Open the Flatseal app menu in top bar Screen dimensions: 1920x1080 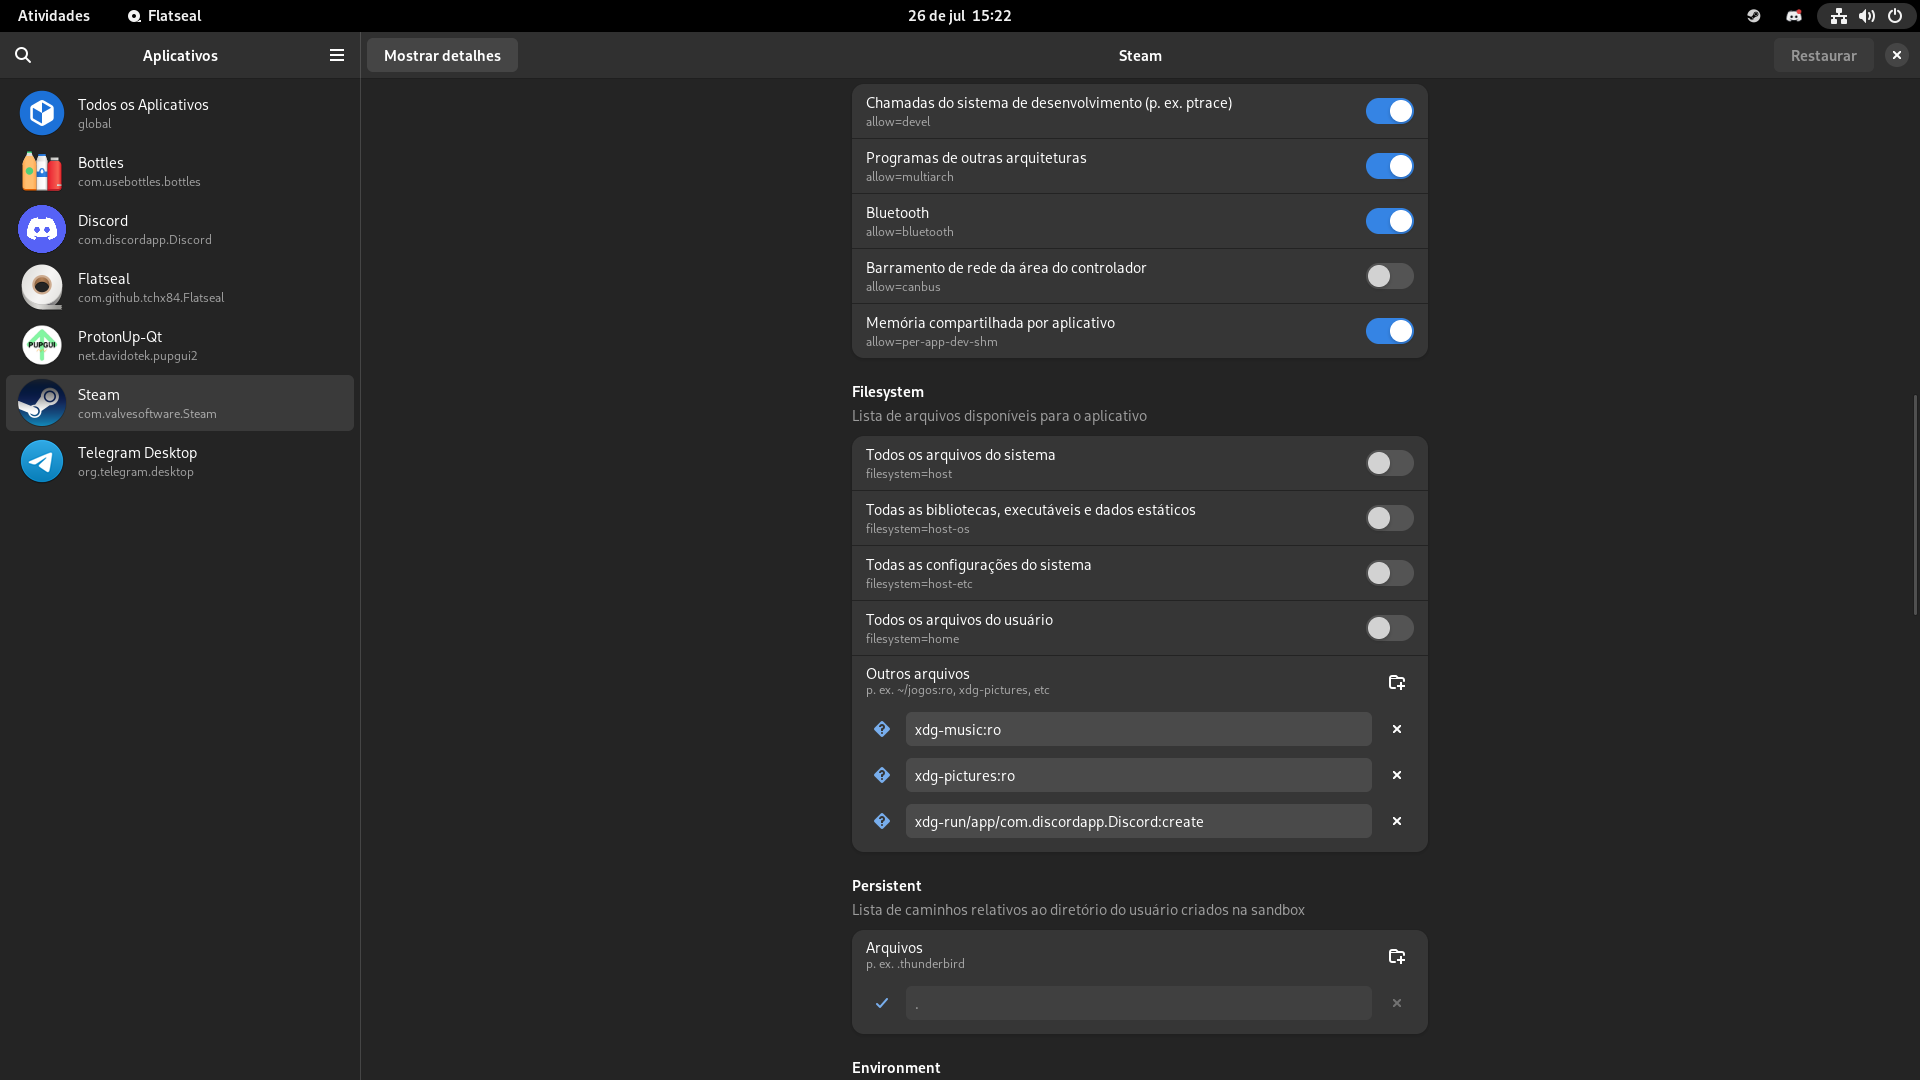click(x=165, y=16)
